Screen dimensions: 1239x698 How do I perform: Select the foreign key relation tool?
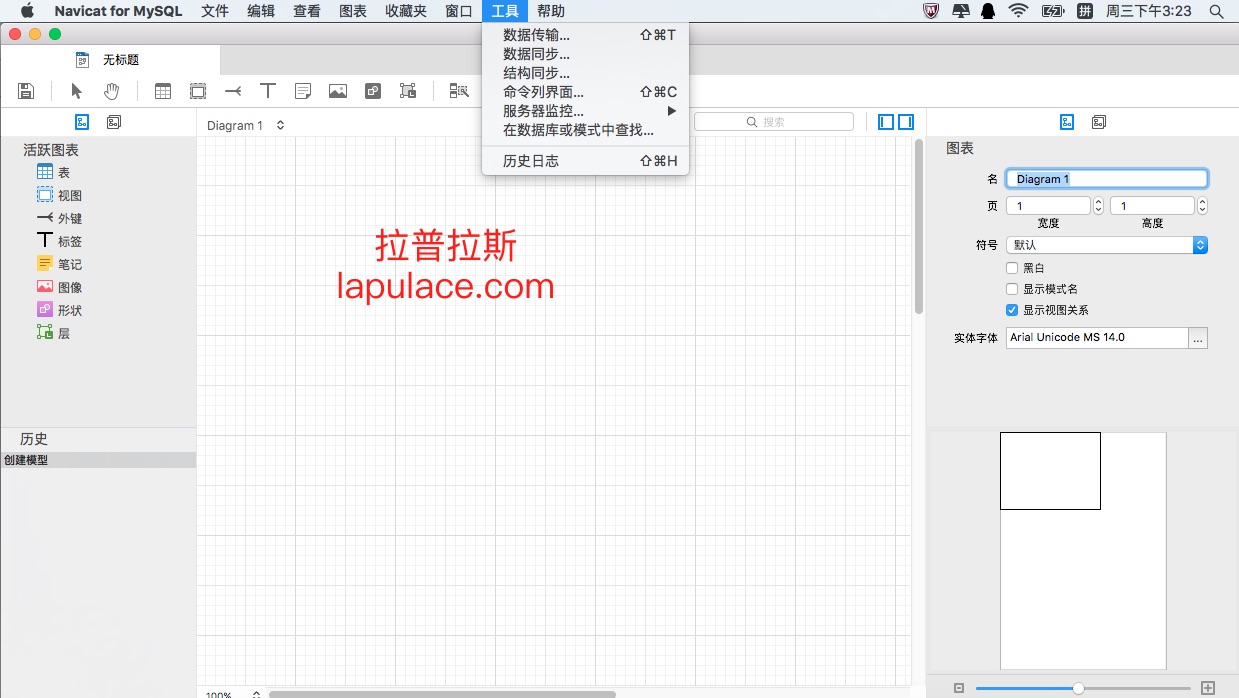(x=233, y=91)
